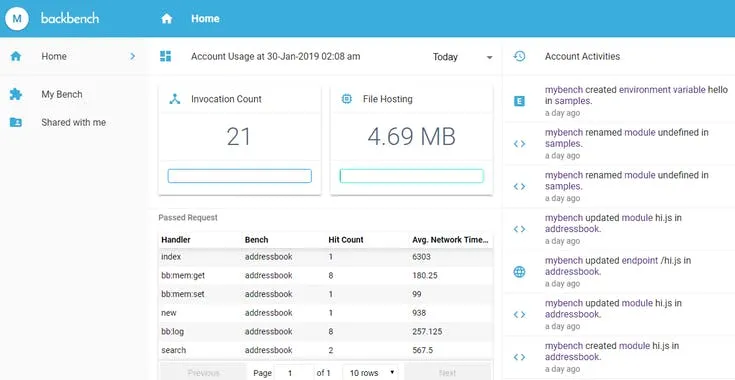Screen dimensions: 735x380
Task: Click the M user avatar icon
Action: [x=17, y=19]
